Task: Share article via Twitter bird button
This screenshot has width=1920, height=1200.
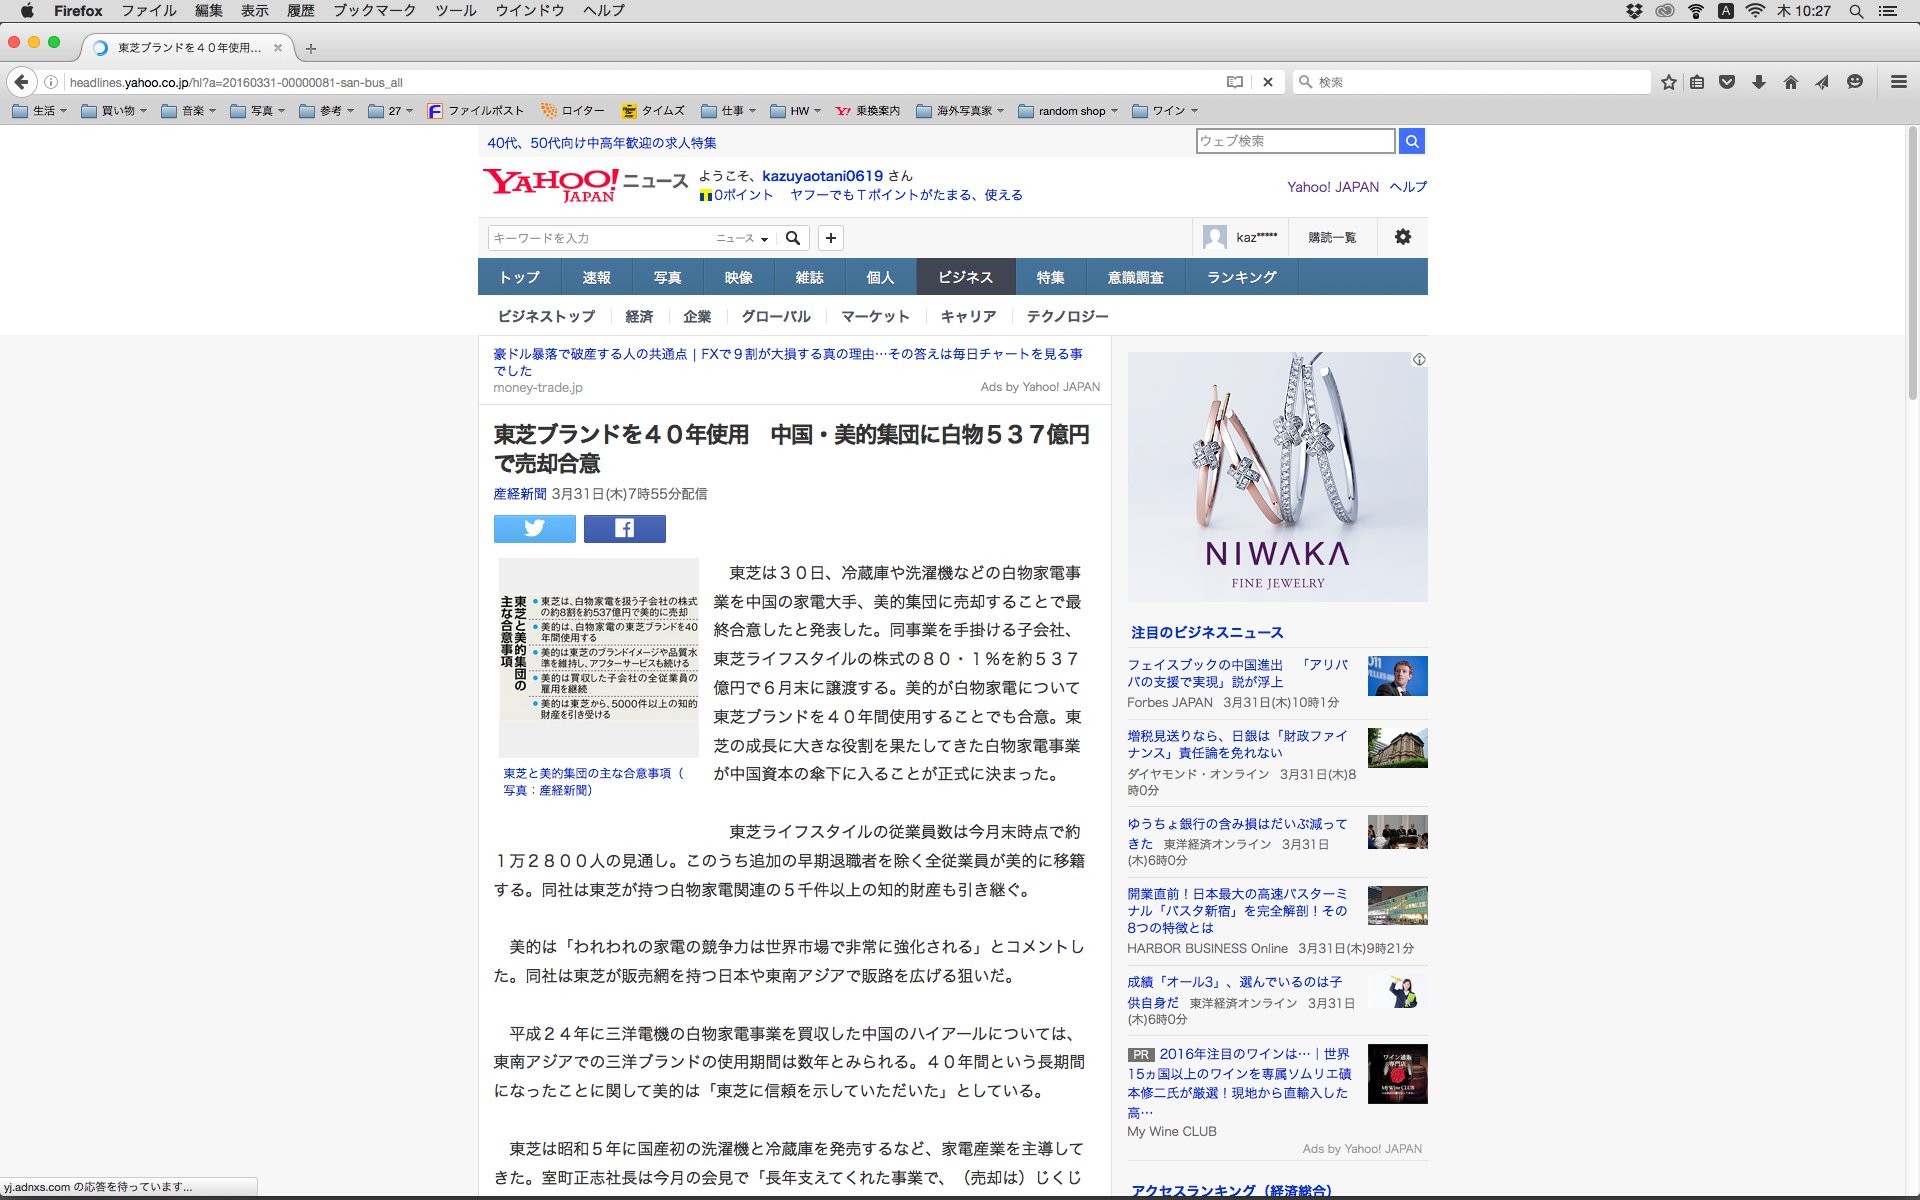Action: (534, 528)
